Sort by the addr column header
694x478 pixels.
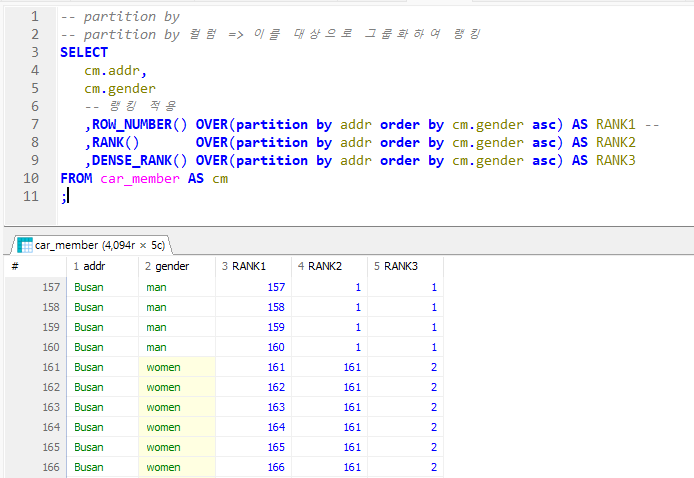(x=102, y=266)
